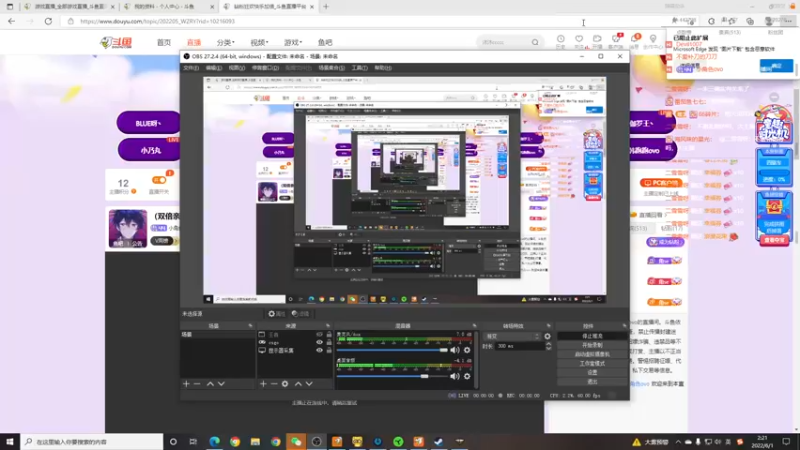Click the browser refresh icon
Image resolution: width=800 pixels, height=450 pixels.
tap(48, 21)
